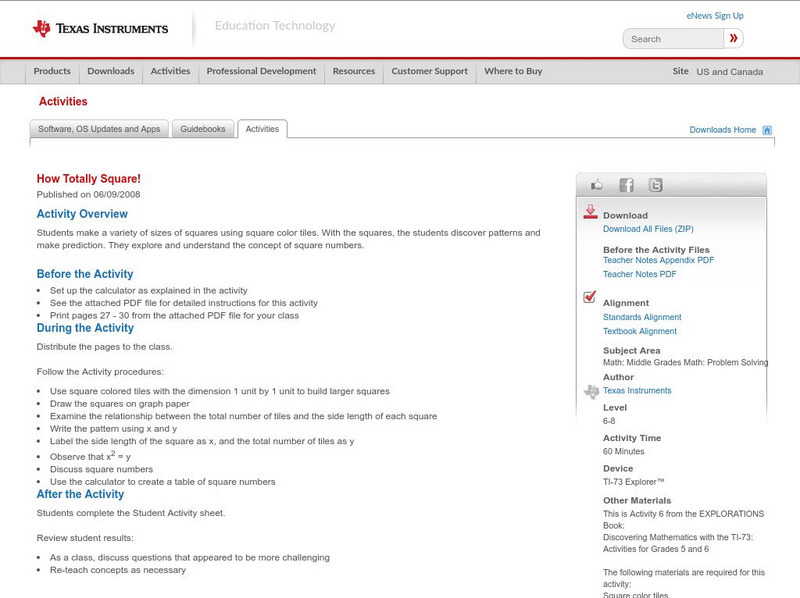Open the Resources menu

pos(354,71)
